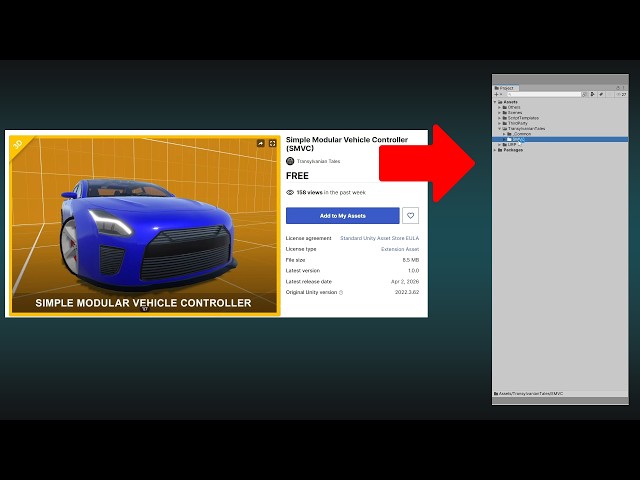Click the 8.5 MB file size value
The height and width of the screenshot is (480, 640).
[x=411, y=260]
